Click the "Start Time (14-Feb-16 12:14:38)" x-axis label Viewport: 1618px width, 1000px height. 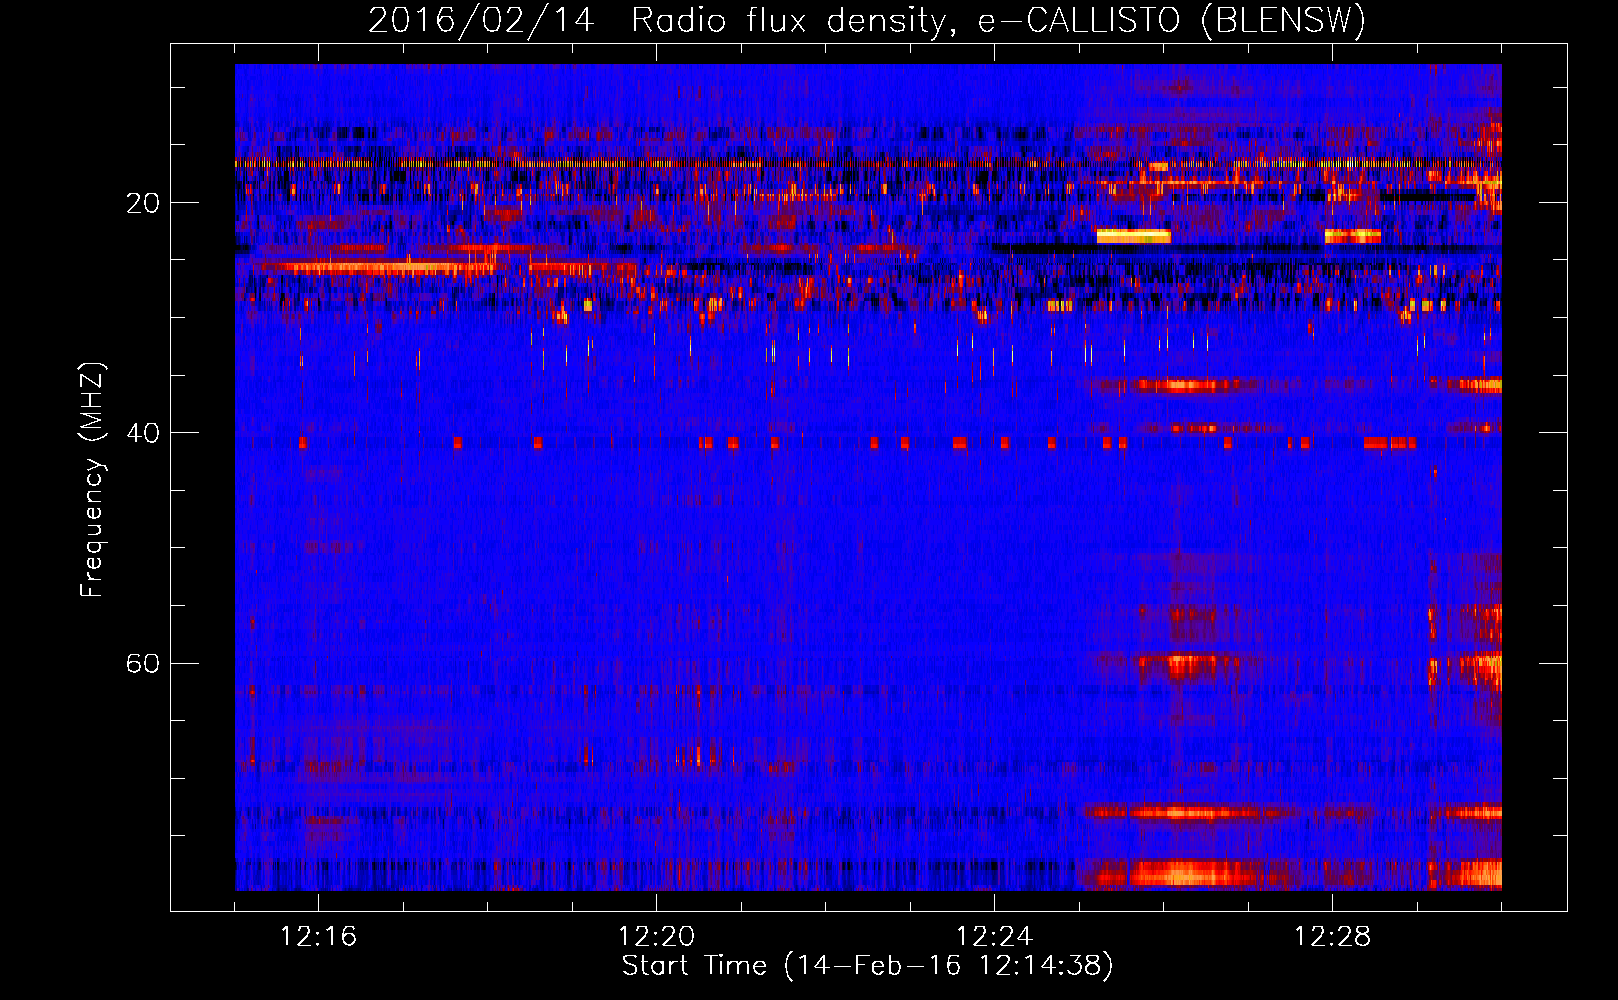867,966
